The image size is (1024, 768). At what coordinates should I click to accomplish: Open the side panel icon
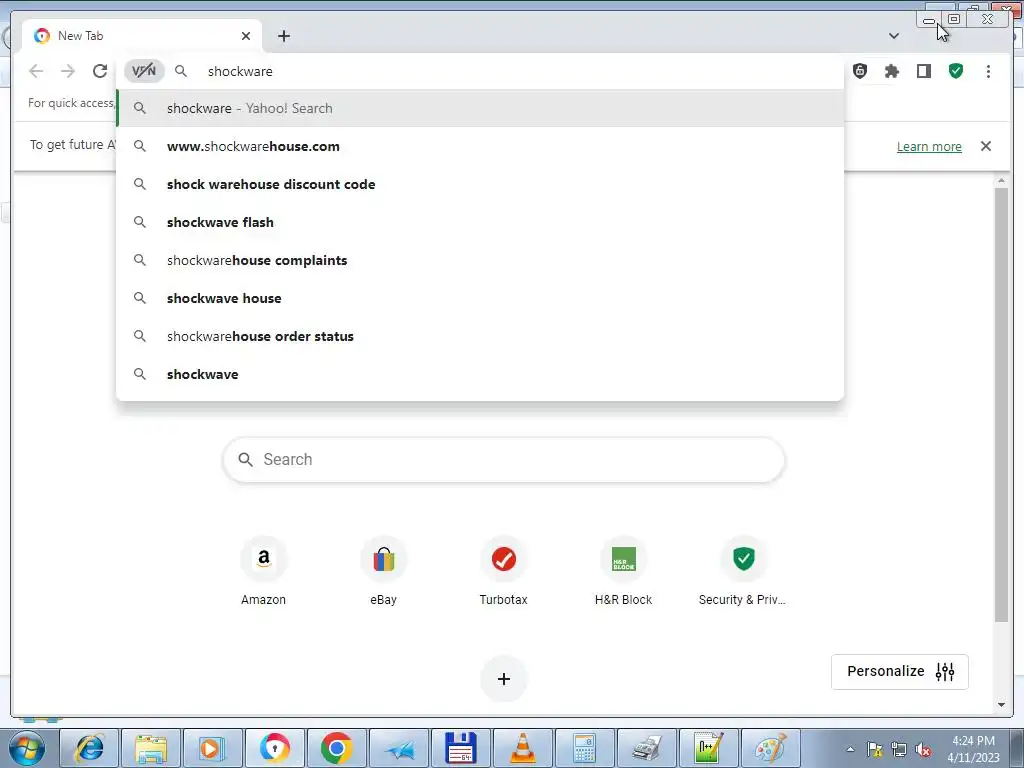(923, 71)
